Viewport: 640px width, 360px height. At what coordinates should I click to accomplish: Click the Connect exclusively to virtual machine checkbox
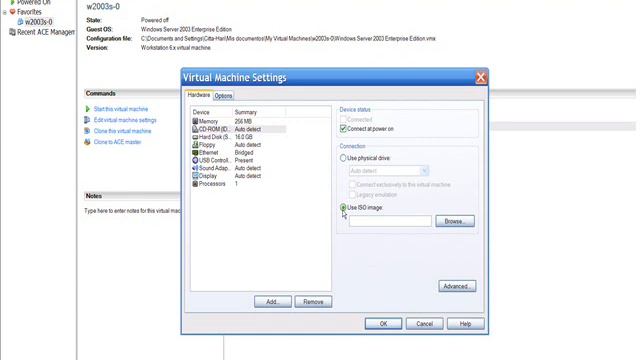click(352, 184)
